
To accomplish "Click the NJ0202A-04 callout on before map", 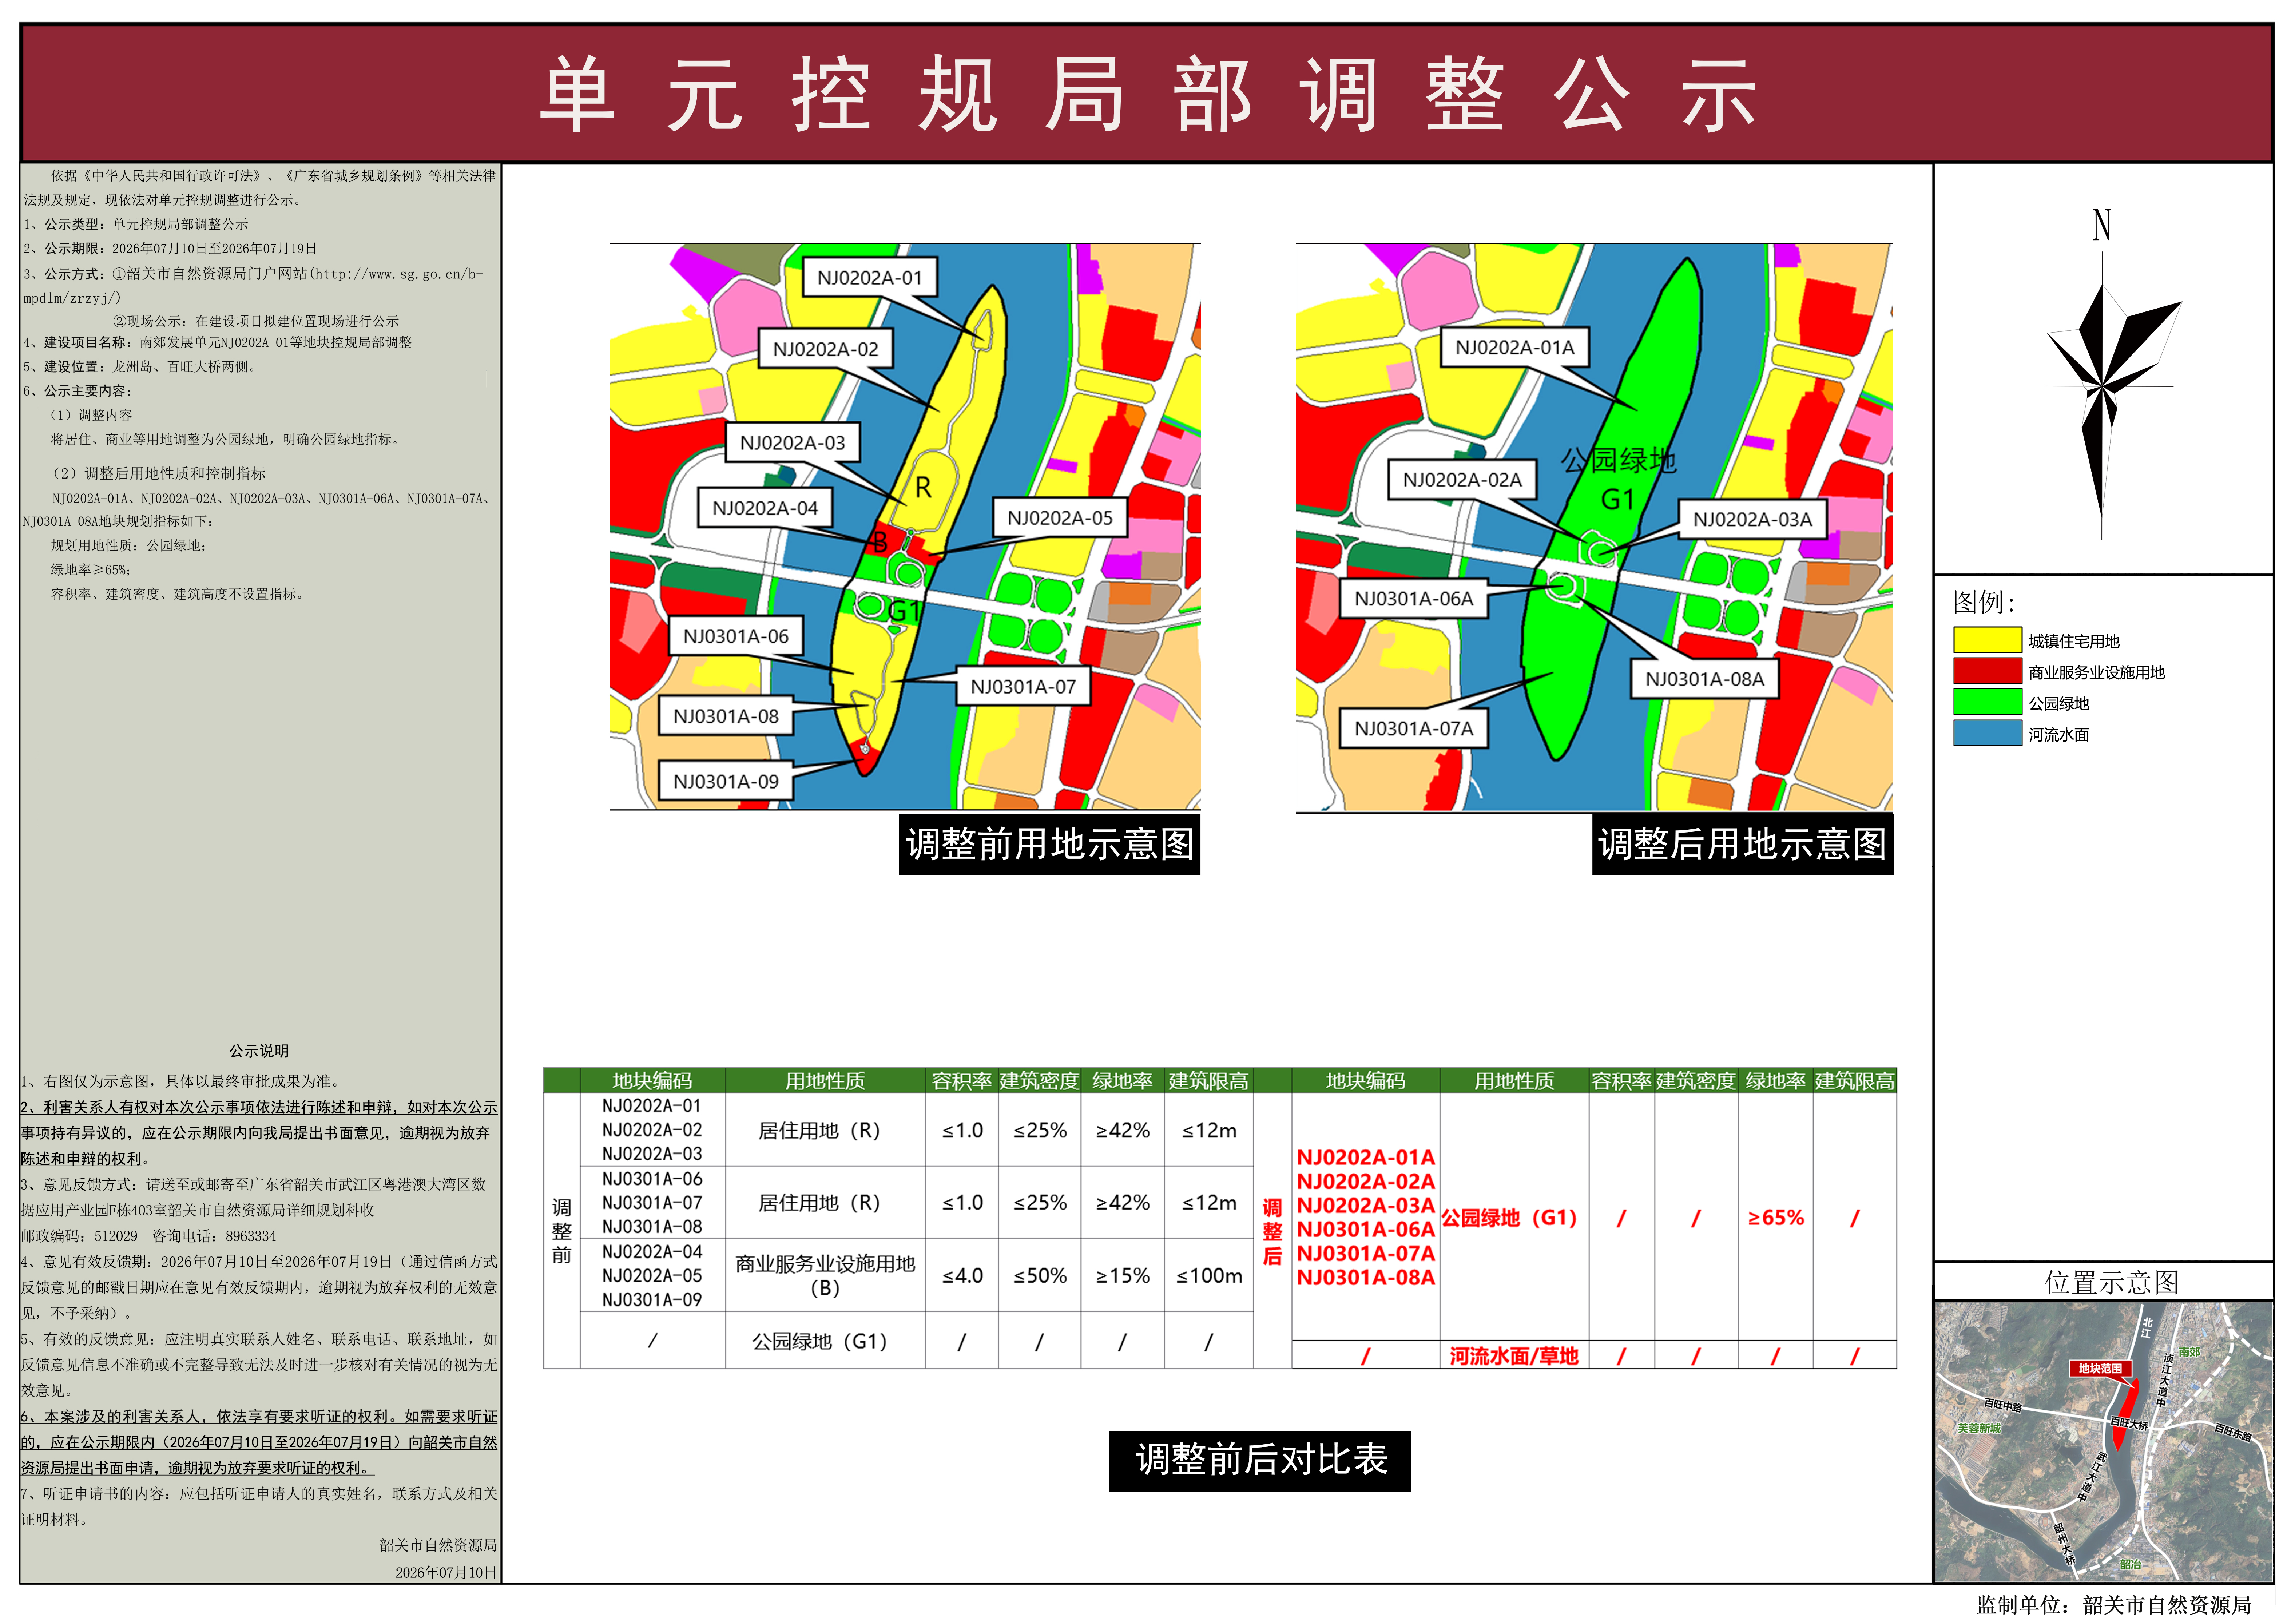I will click(x=764, y=508).
